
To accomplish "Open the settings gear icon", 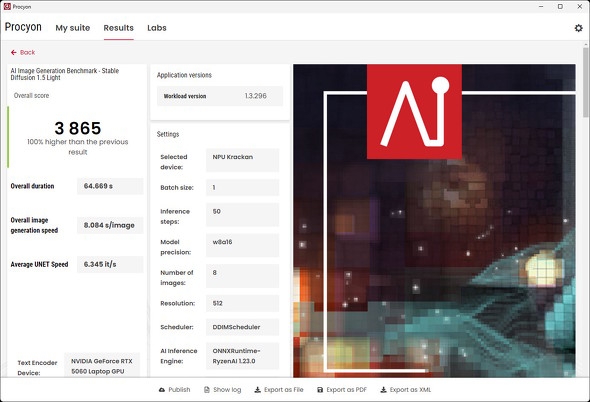I will 578,28.
